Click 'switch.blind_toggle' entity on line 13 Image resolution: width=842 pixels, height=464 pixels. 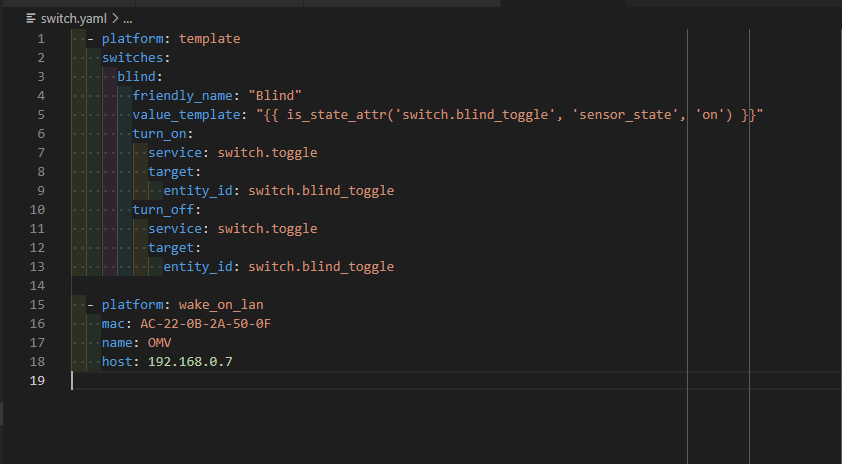[320, 267]
